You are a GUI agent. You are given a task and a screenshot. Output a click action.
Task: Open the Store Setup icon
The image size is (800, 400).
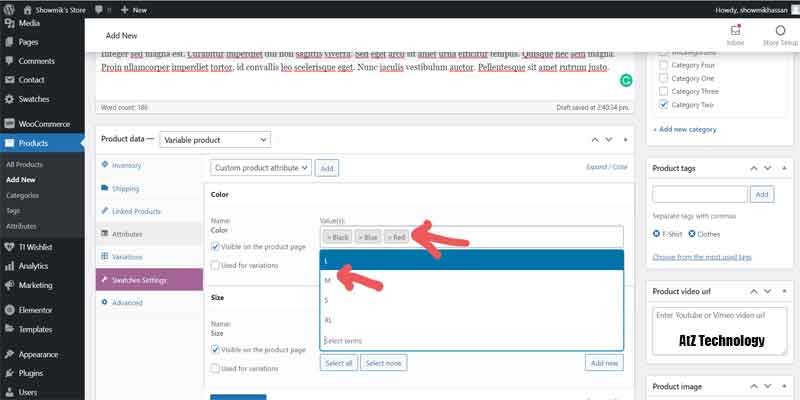click(779, 30)
